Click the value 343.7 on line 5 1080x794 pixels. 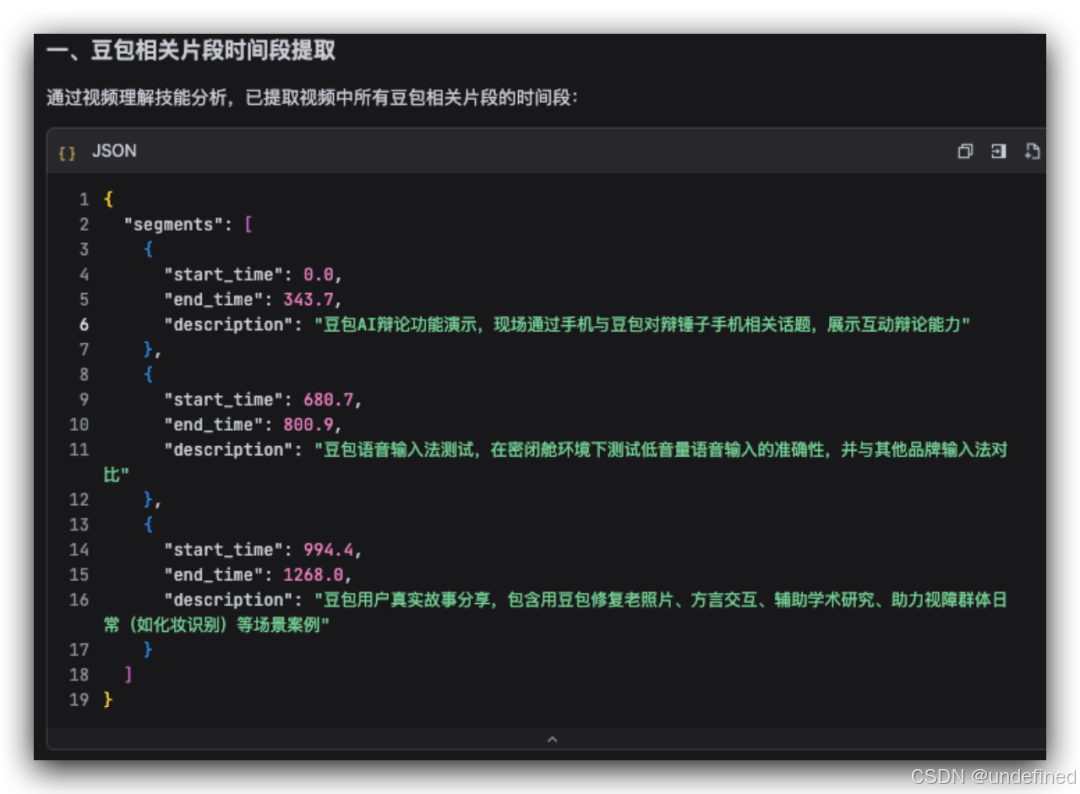(x=309, y=300)
